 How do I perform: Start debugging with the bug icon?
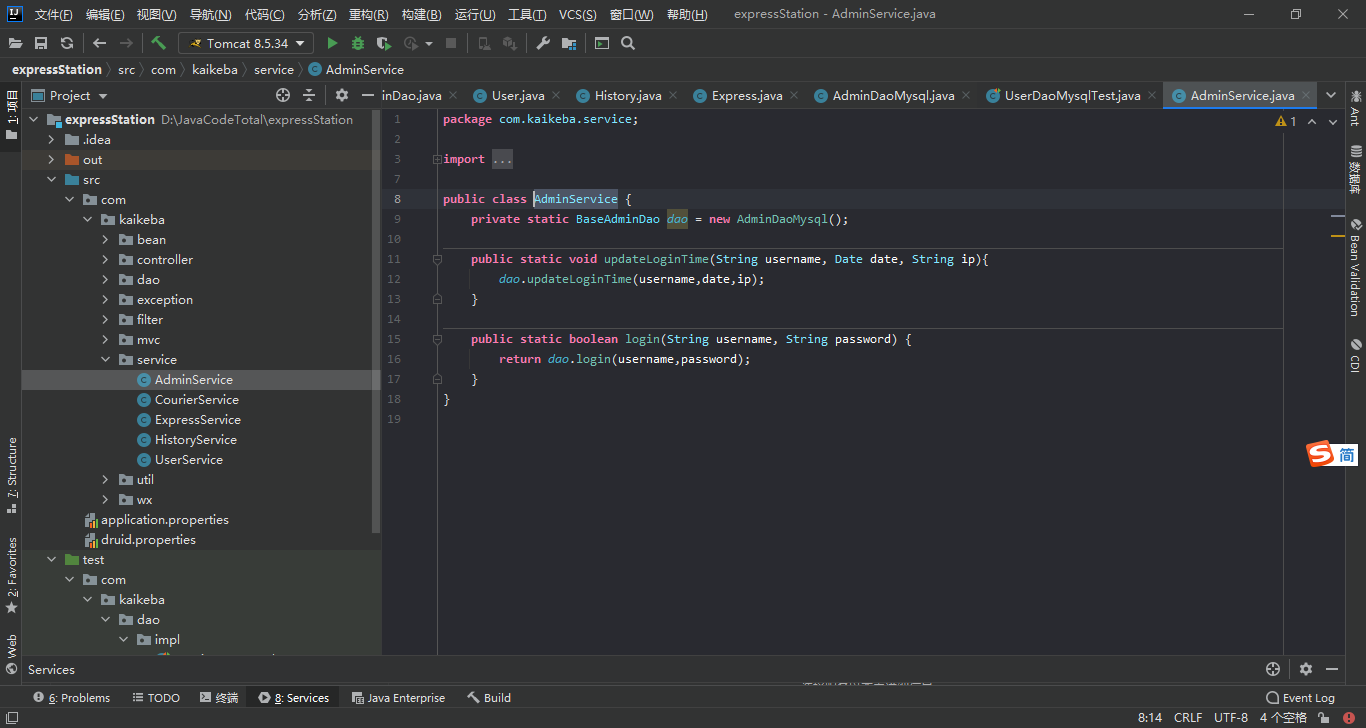point(358,43)
